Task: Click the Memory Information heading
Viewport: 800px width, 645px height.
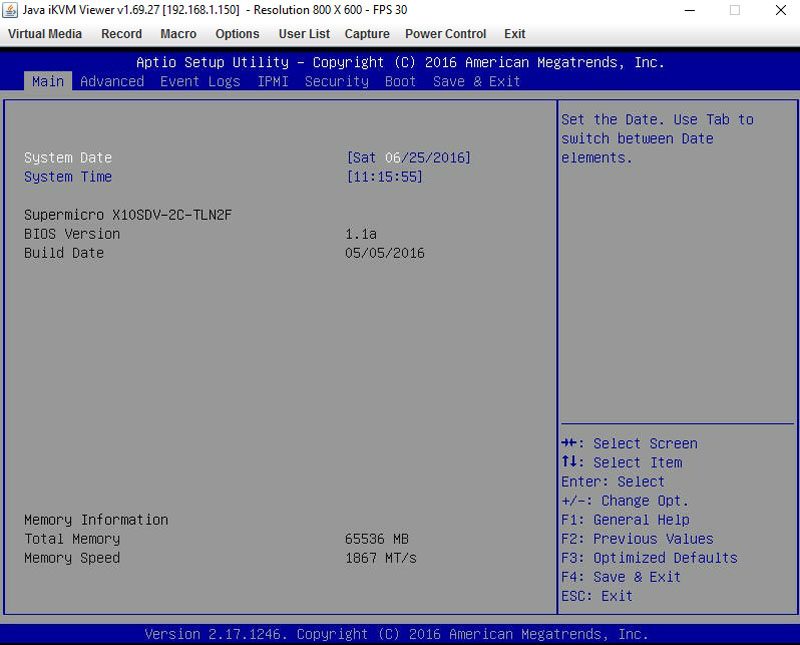Action: point(96,519)
